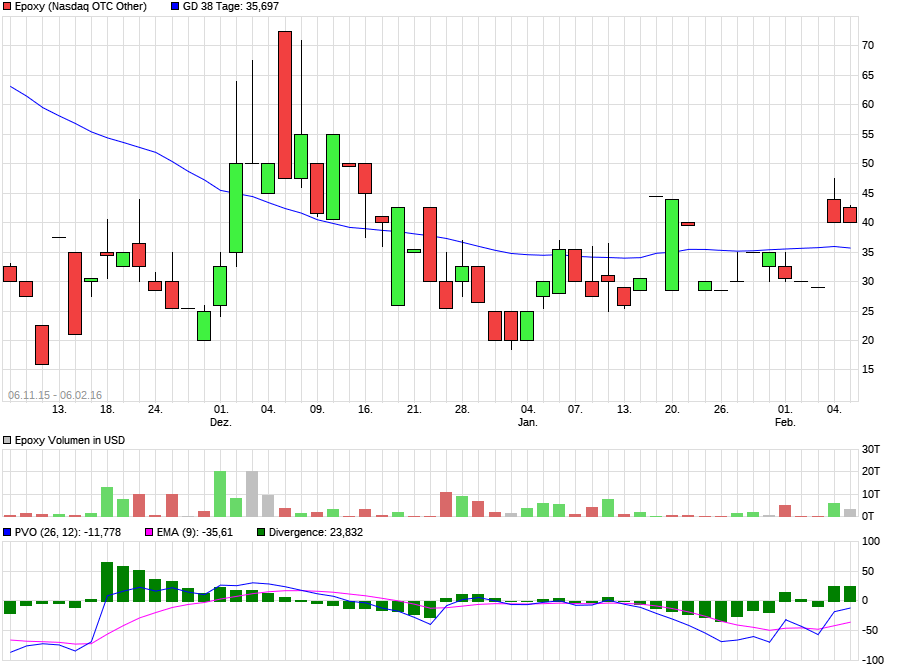Screen dimensions: 900x670
Task: Click the tall green candlestick above '20.' January
Action: pyautogui.click(x=672, y=245)
